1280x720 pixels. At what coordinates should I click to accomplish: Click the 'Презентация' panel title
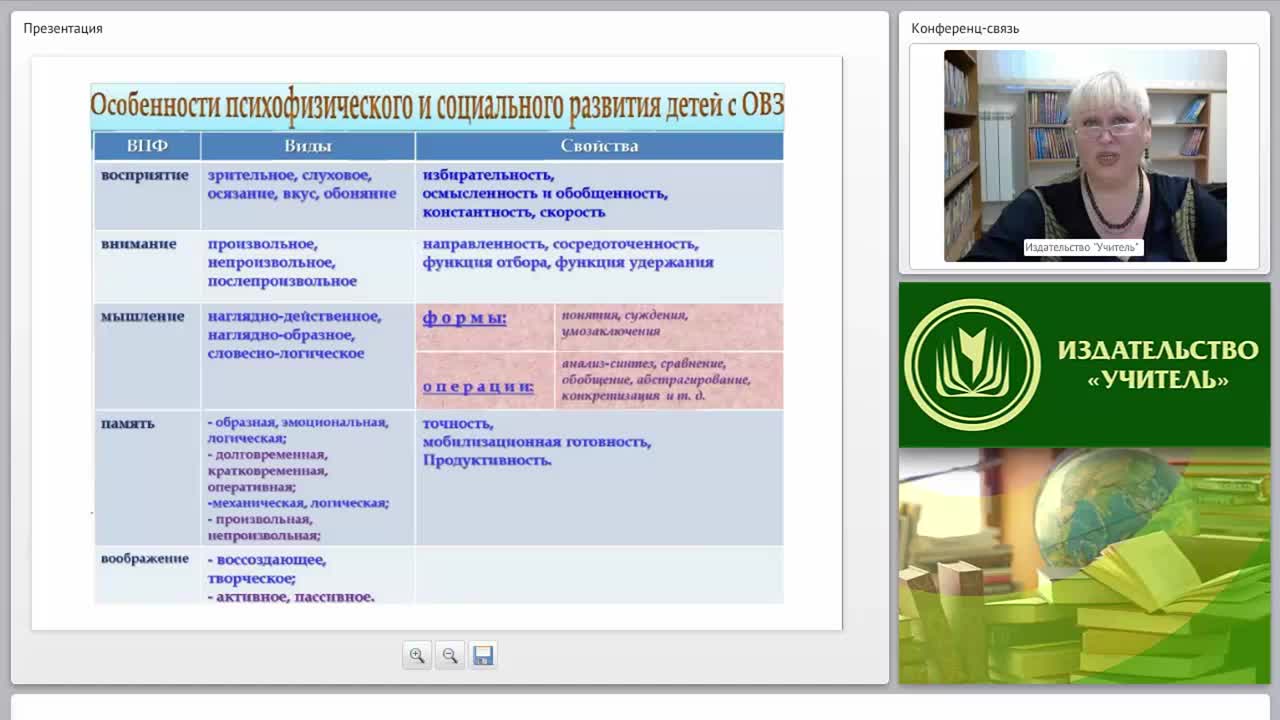(63, 28)
